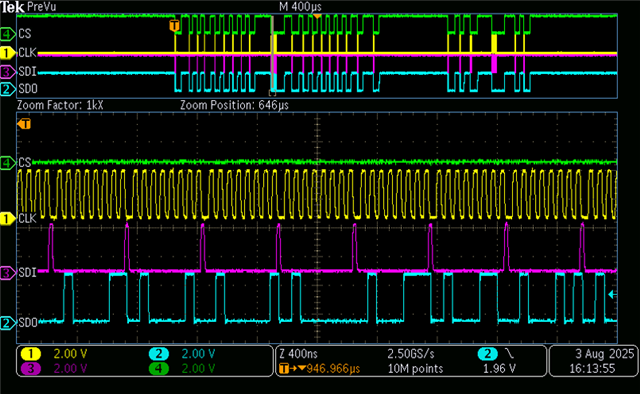The height and width of the screenshot is (394, 640).
Task: Click the Z 400ns zoom timebase readout
Action: (x=299, y=354)
